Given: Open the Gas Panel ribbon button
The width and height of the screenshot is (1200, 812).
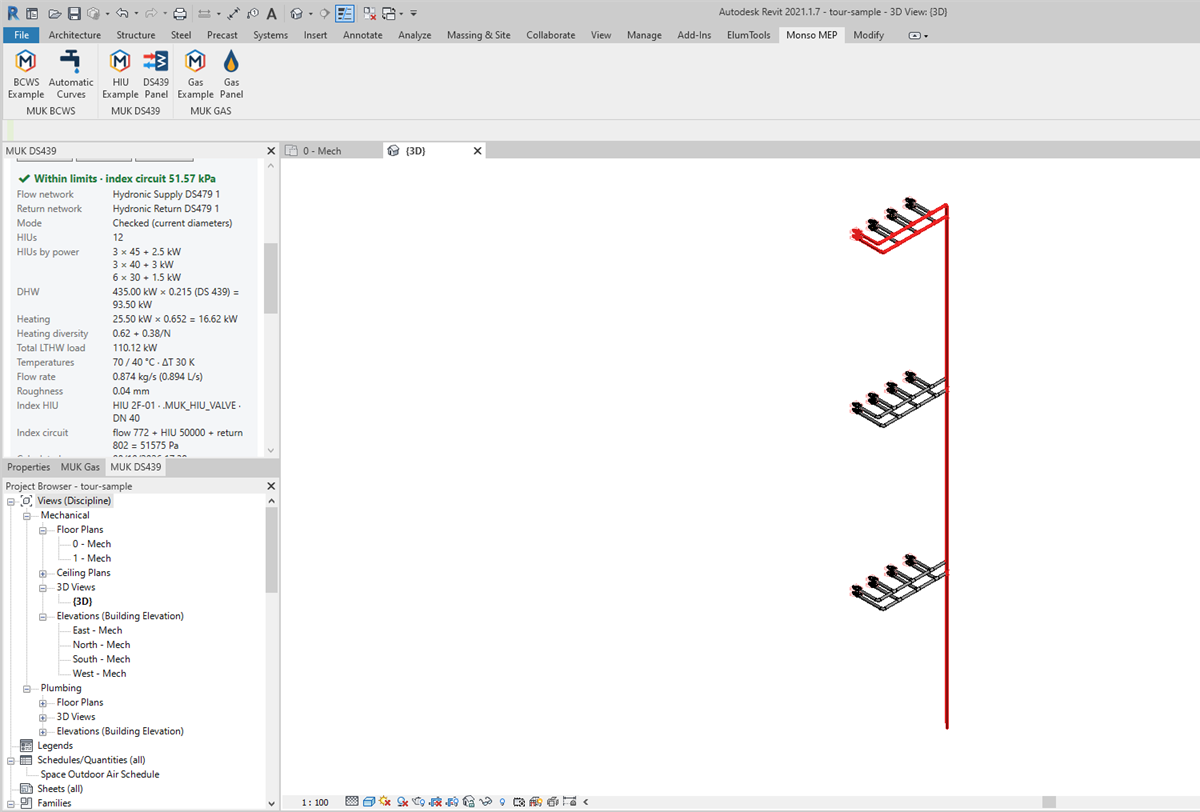Looking at the screenshot, I should point(231,74).
